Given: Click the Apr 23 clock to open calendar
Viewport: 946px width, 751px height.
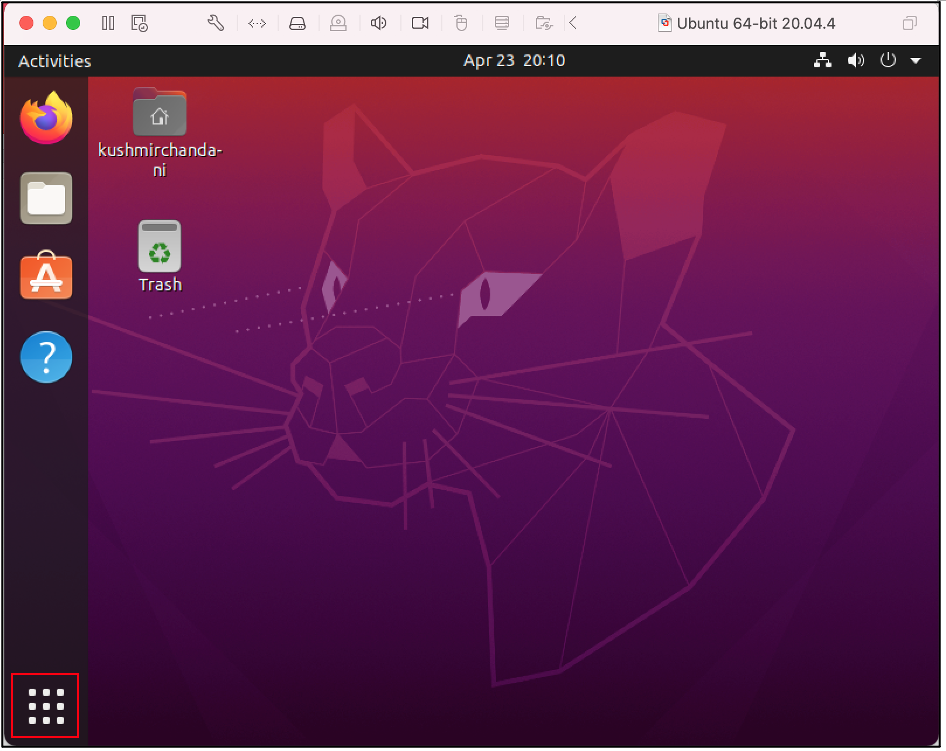Looking at the screenshot, I should point(513,60).
